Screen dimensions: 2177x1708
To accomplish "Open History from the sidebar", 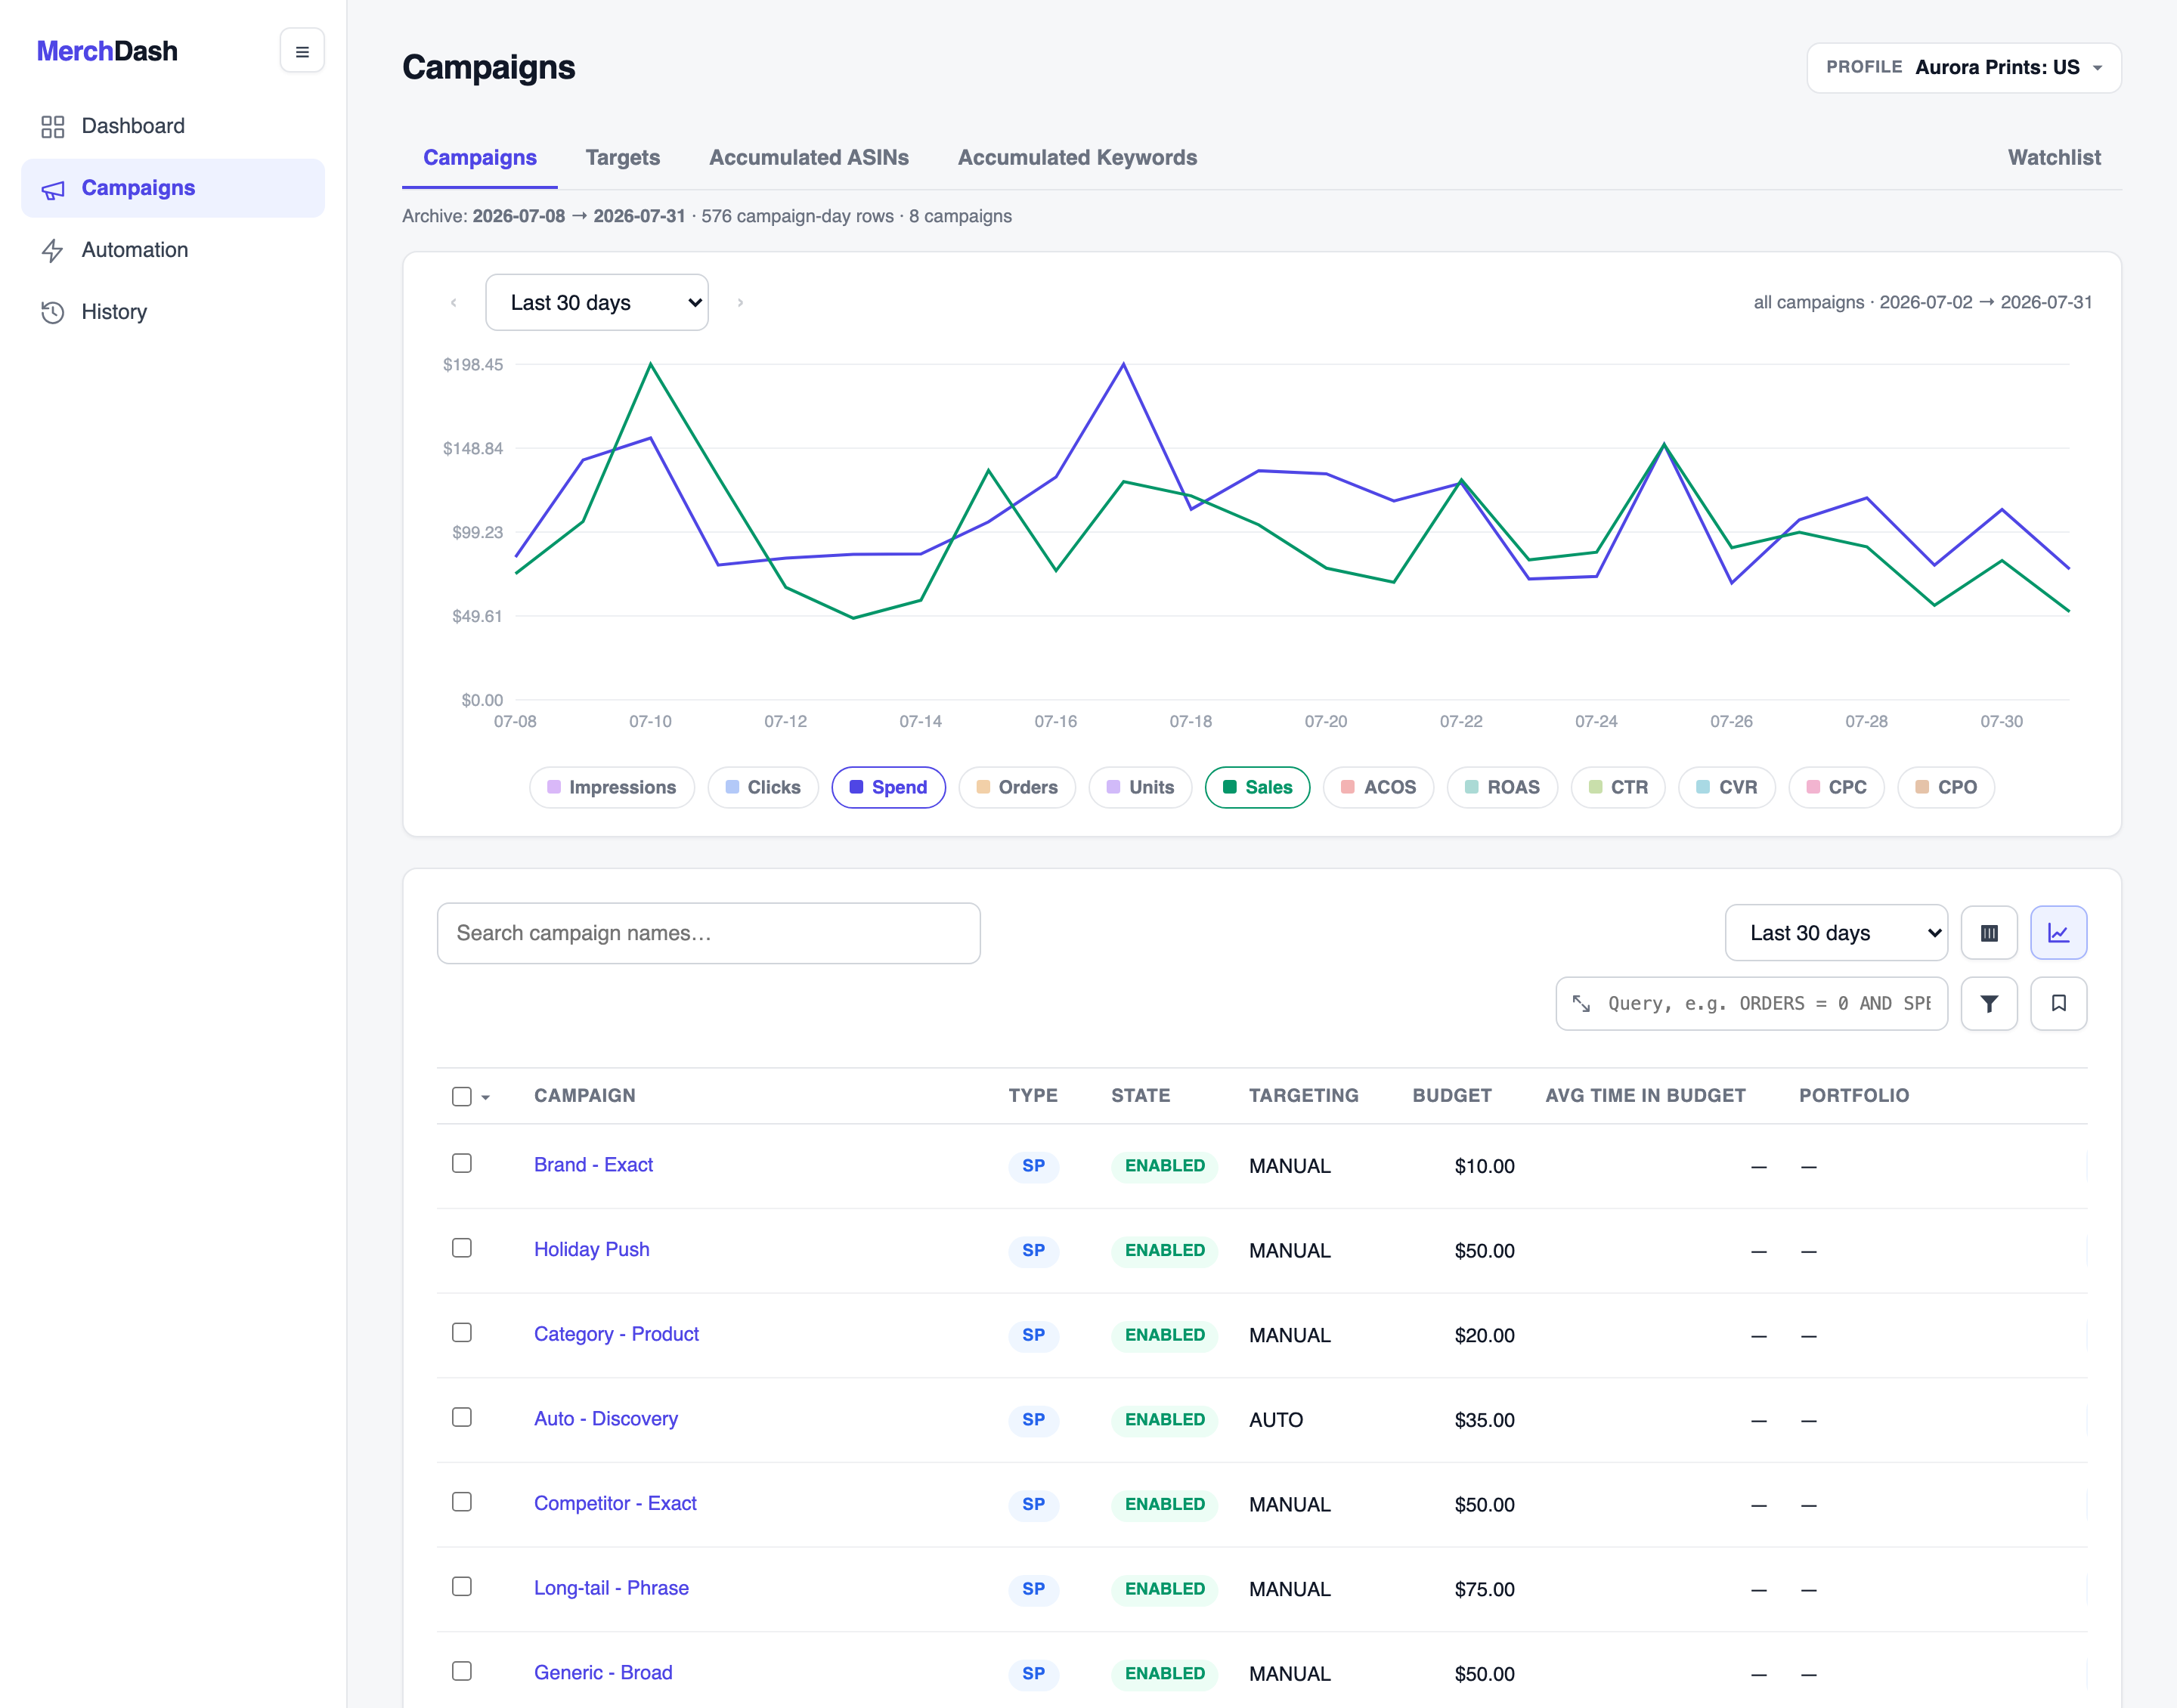I will point(172,312).
